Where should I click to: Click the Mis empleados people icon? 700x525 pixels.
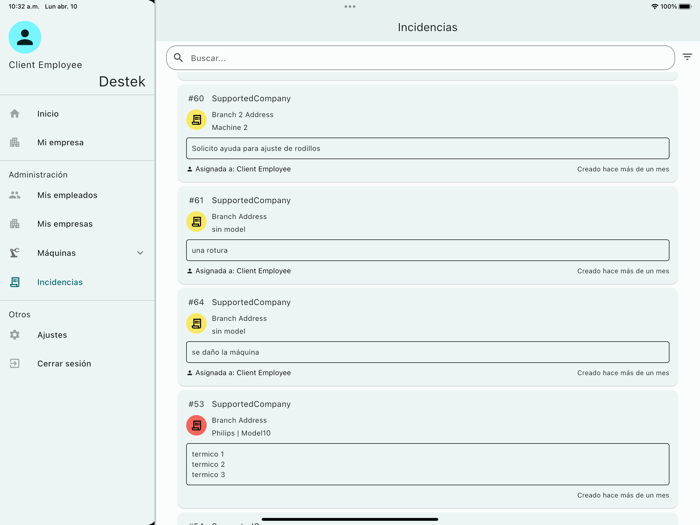pos(15,195)
